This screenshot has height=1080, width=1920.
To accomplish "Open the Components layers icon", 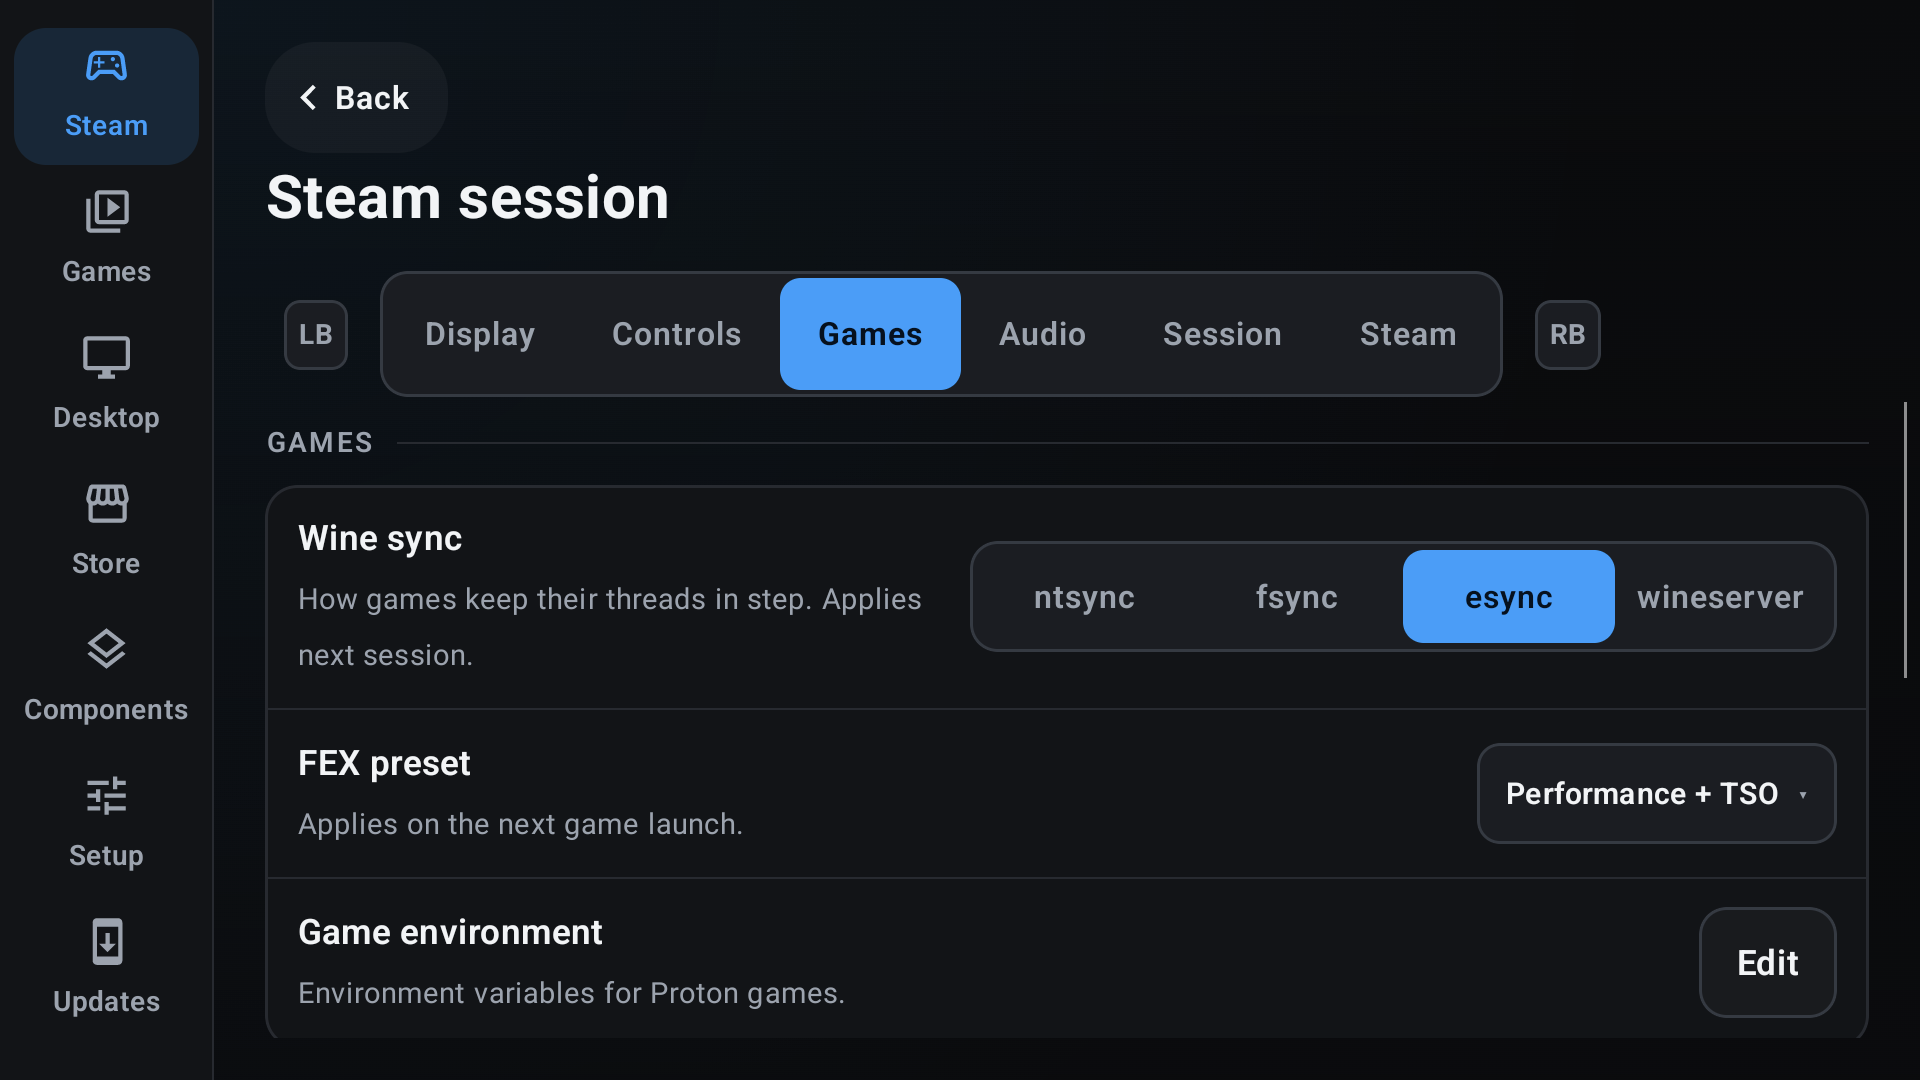I will 106,649.
